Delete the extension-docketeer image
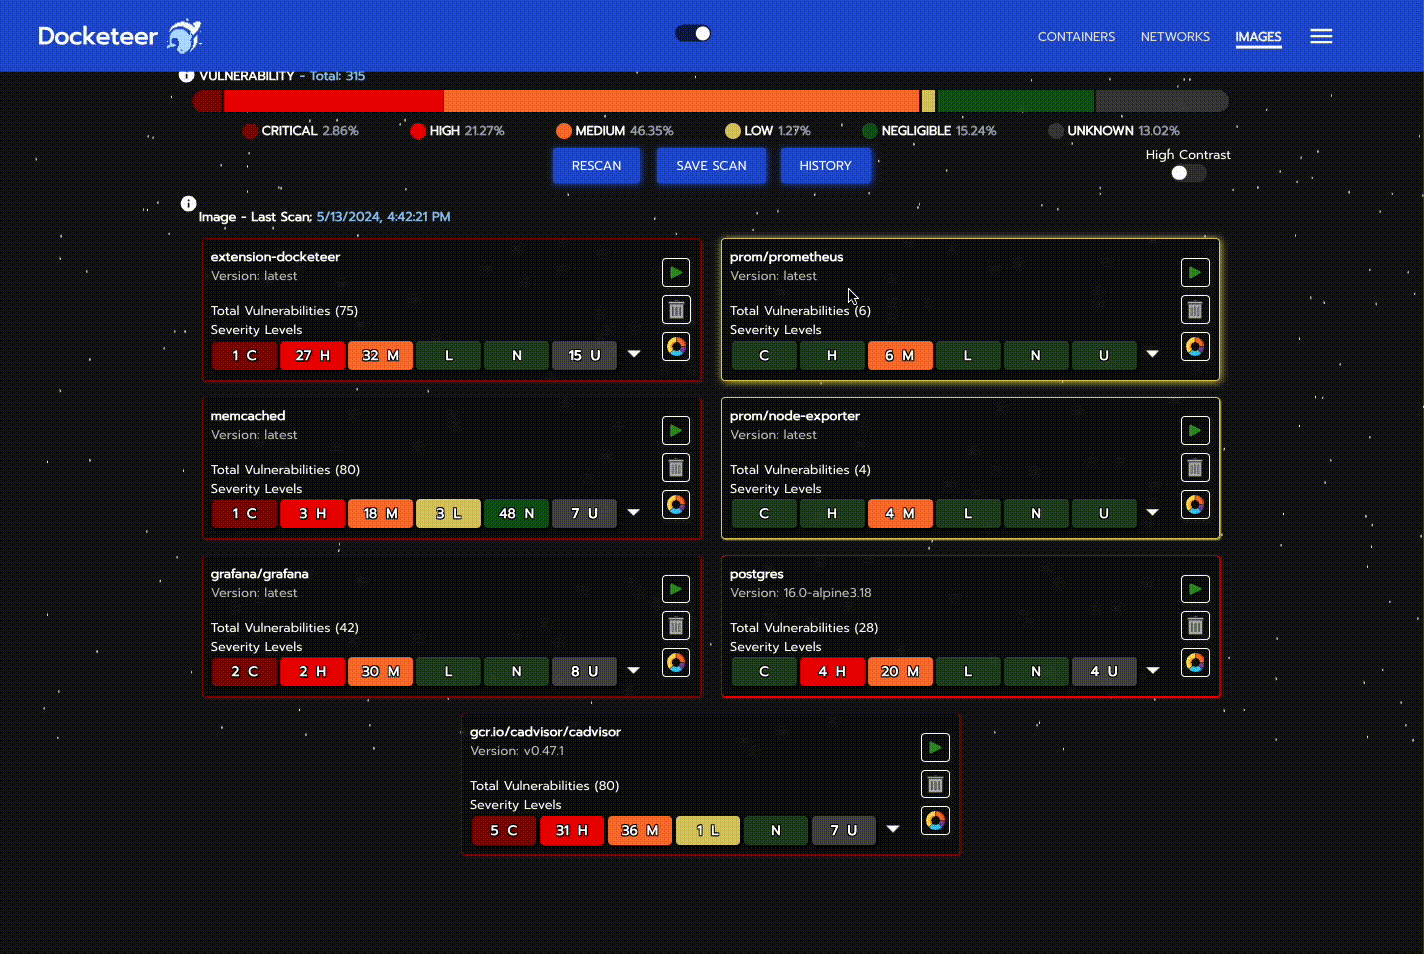Viewport: 1424px width, 954px height. [676, 309]
